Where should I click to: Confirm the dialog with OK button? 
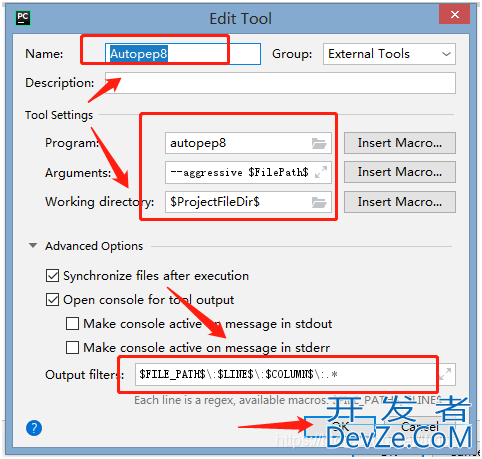[340, 426]
